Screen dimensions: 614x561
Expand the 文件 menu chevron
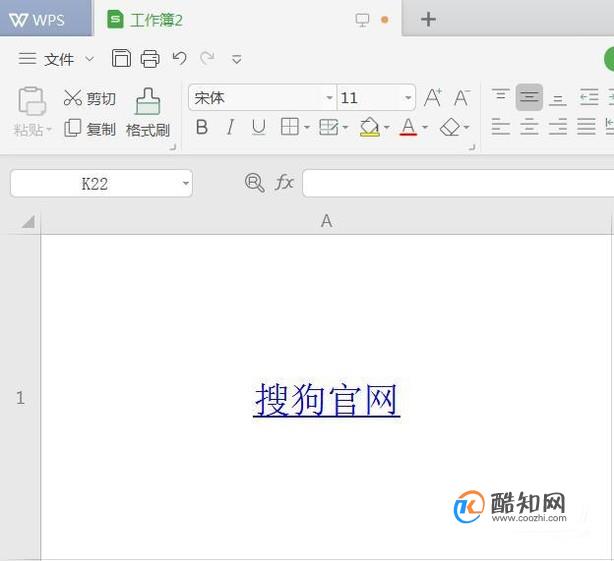[90, 59]
